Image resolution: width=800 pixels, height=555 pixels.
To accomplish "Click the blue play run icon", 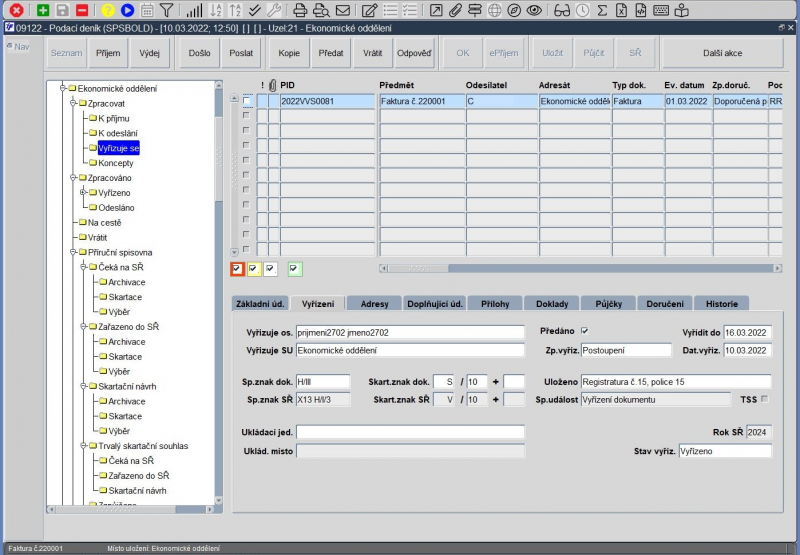I will coord(127,10).
